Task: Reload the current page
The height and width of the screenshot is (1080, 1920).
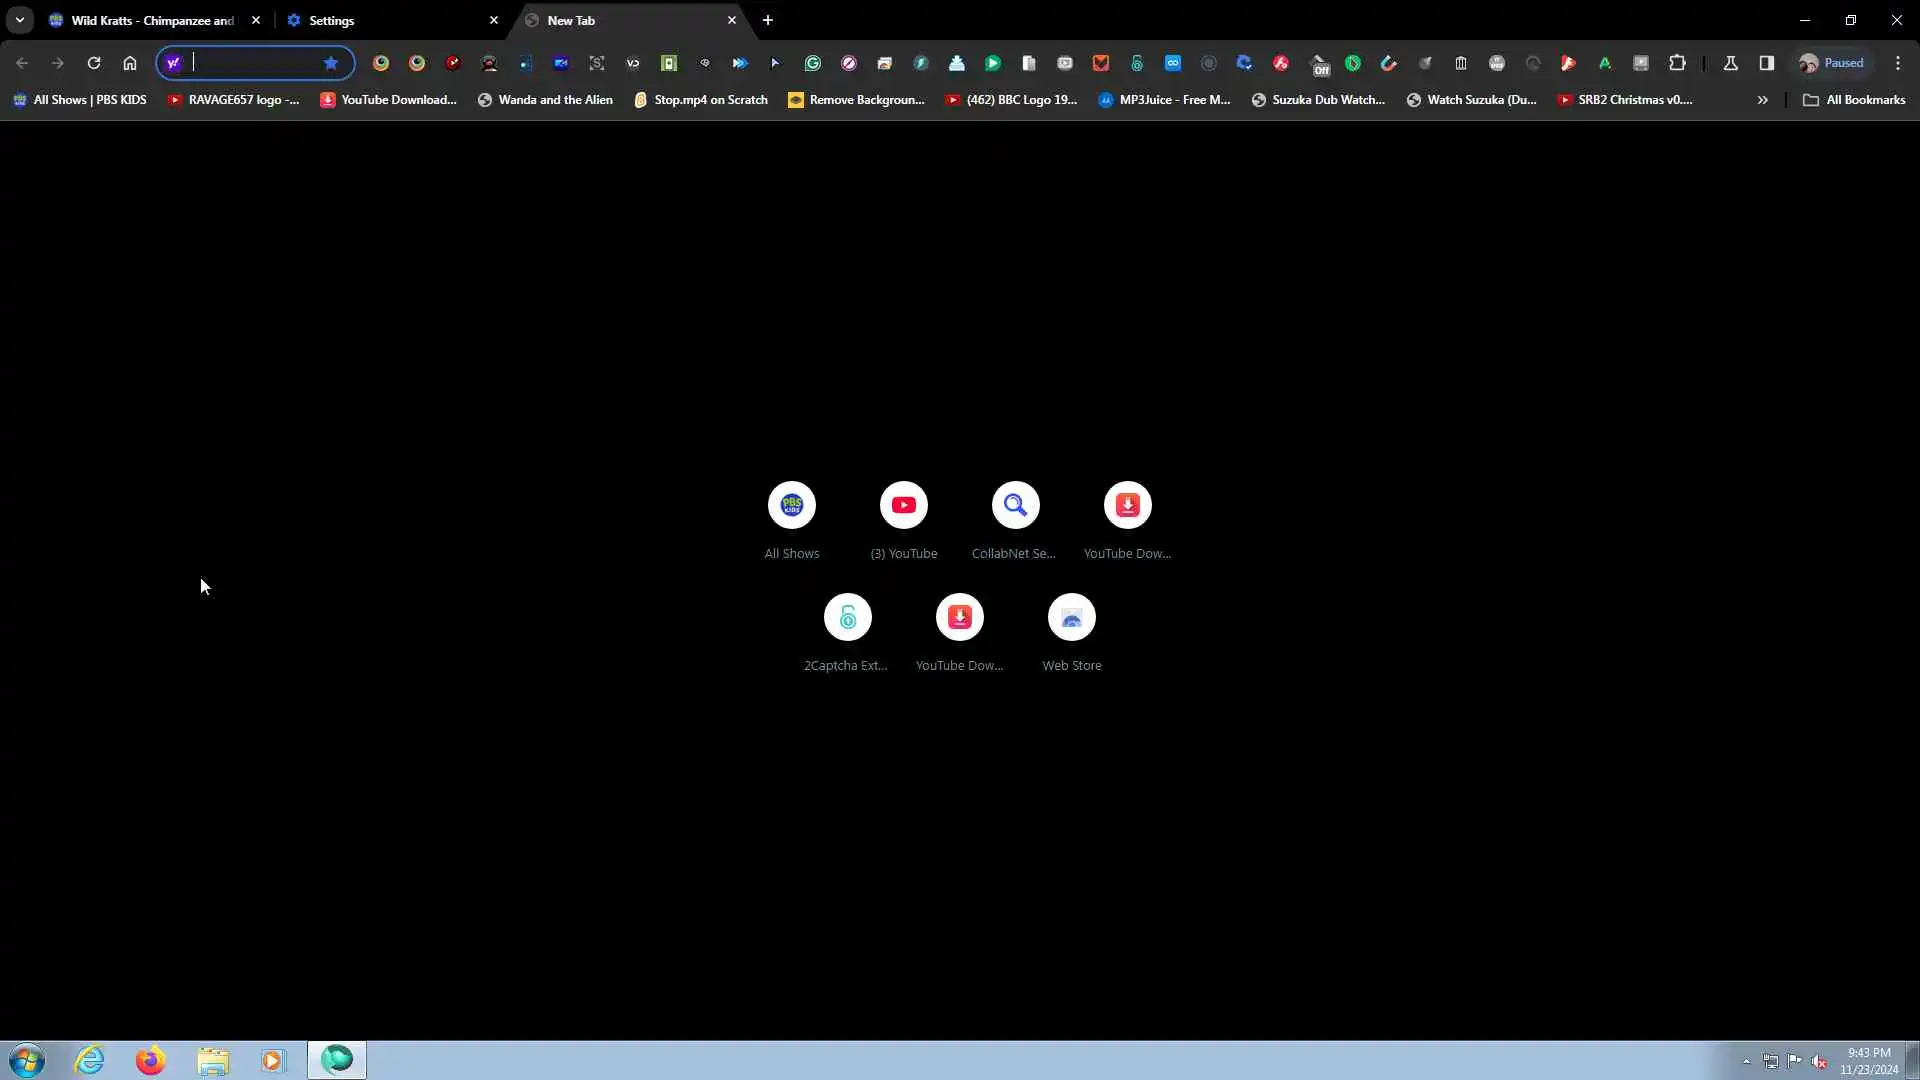Action: [94, 63]
